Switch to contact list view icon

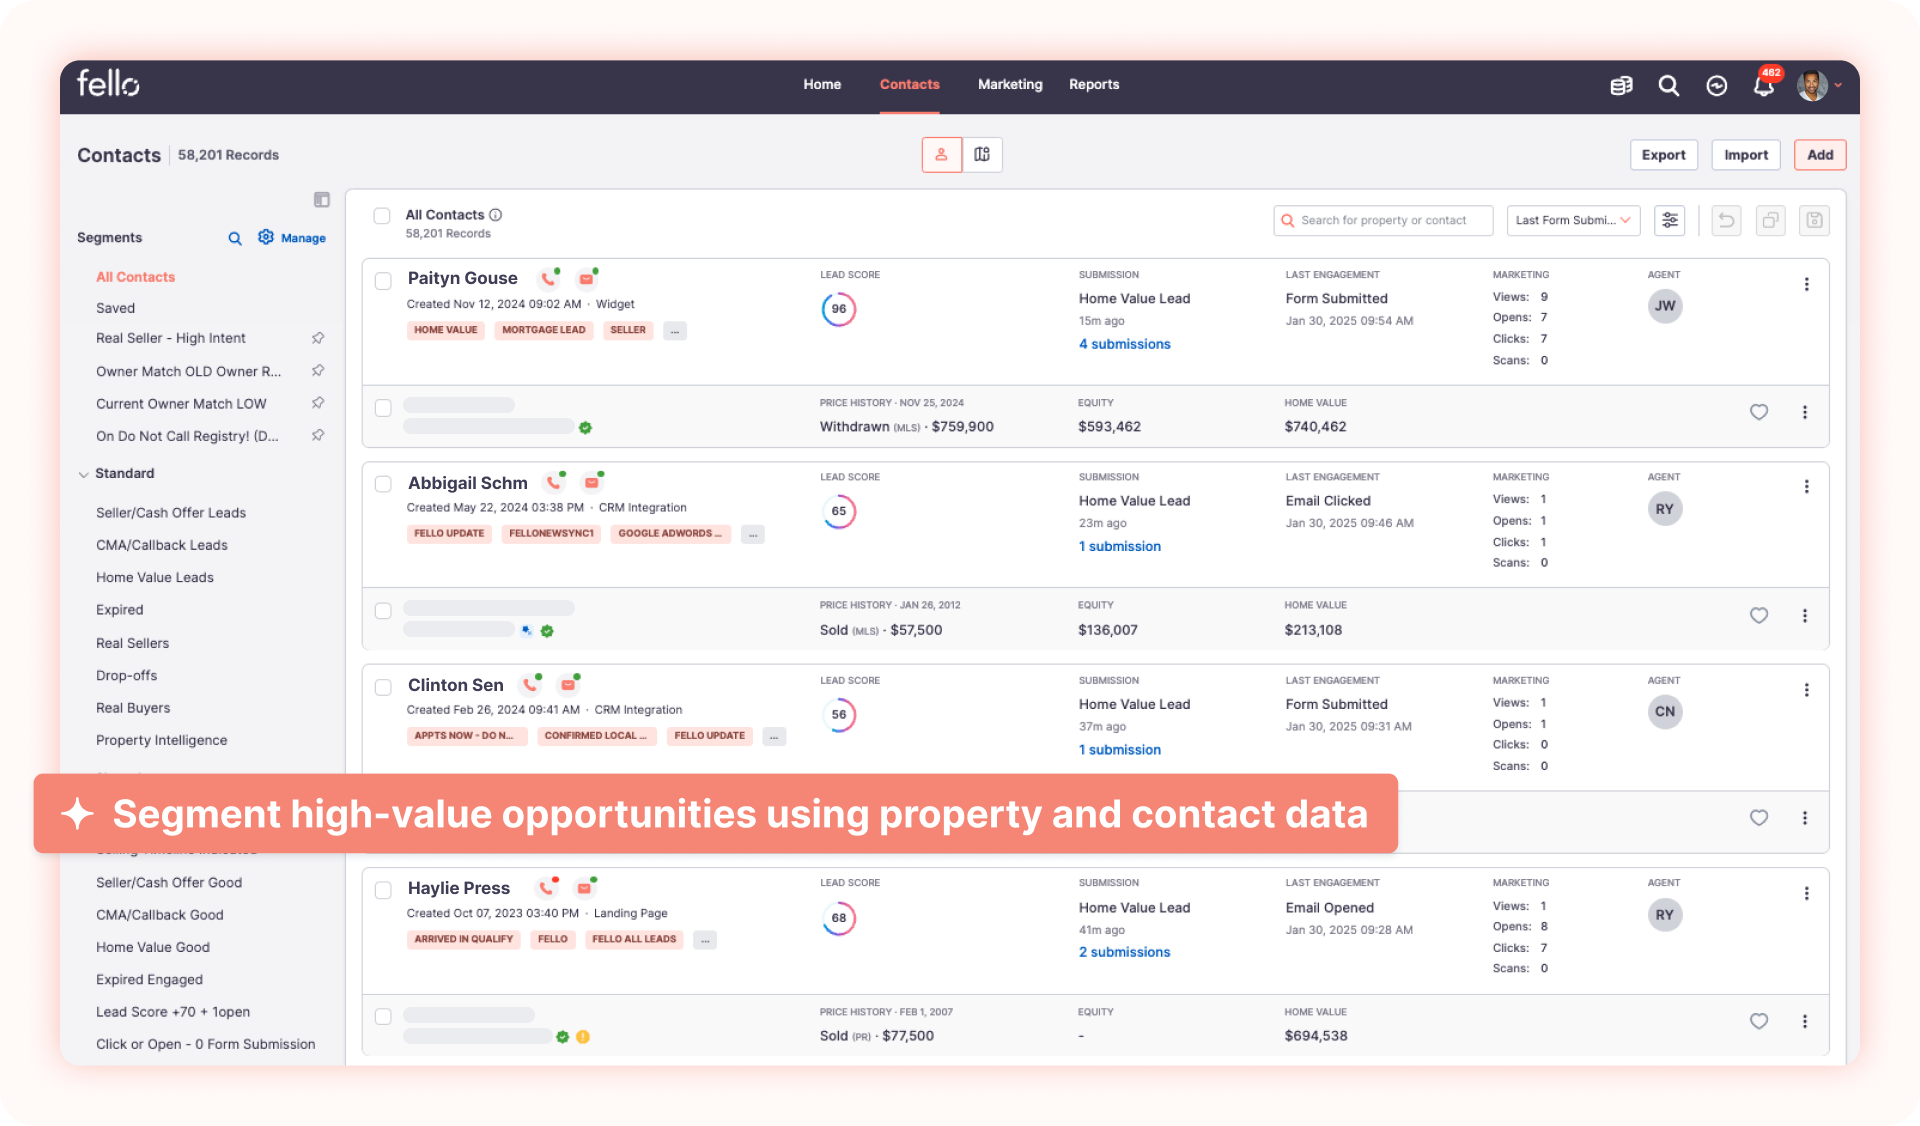941,155
